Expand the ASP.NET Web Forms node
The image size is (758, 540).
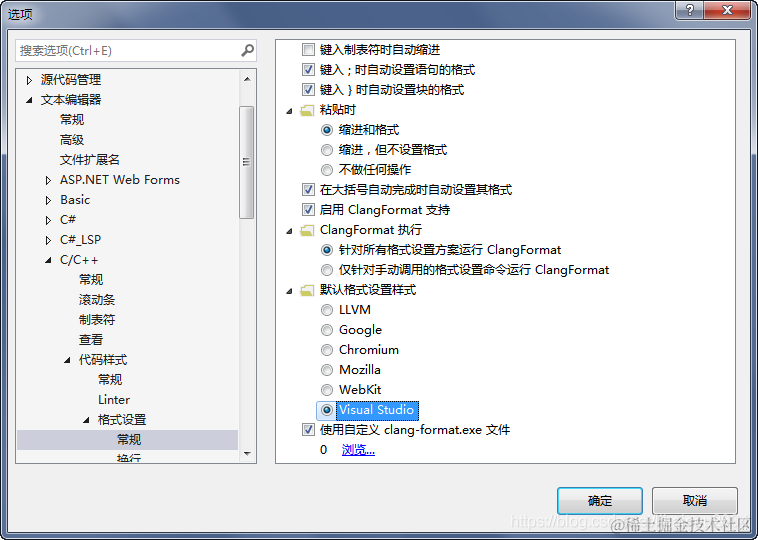48,180
